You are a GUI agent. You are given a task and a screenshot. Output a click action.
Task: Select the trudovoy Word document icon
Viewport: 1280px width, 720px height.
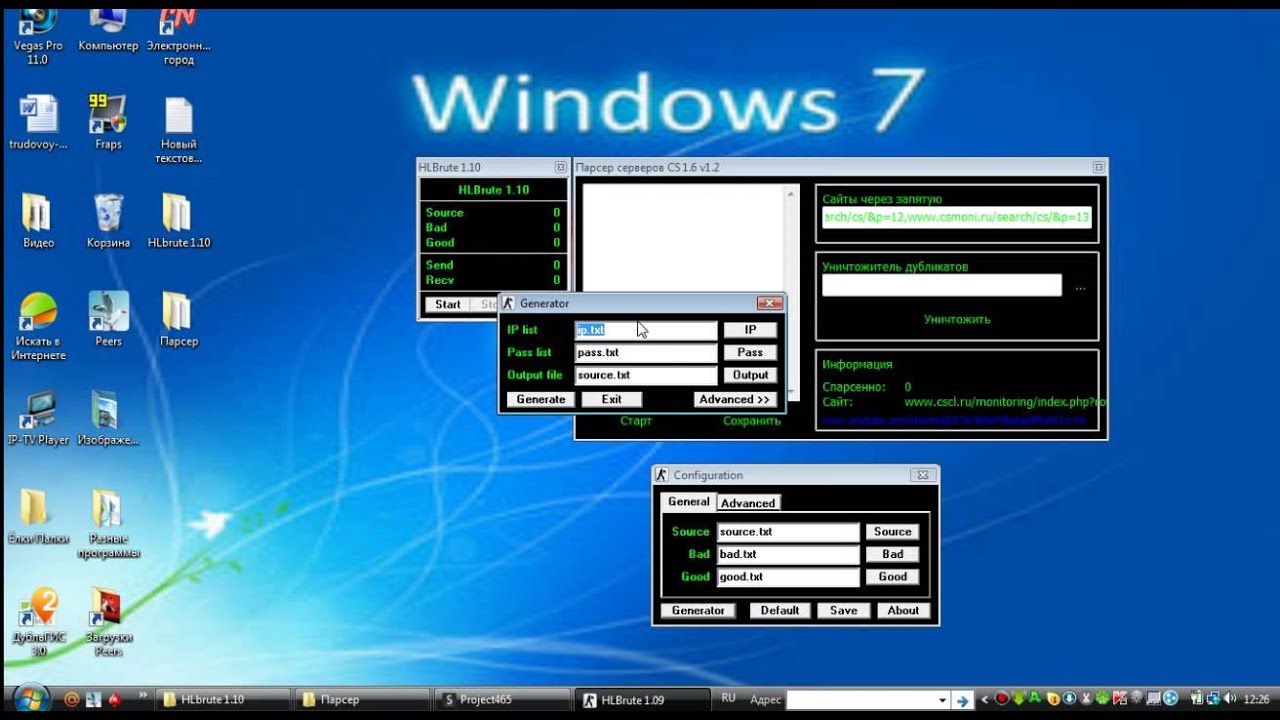[x=38, y=122]
